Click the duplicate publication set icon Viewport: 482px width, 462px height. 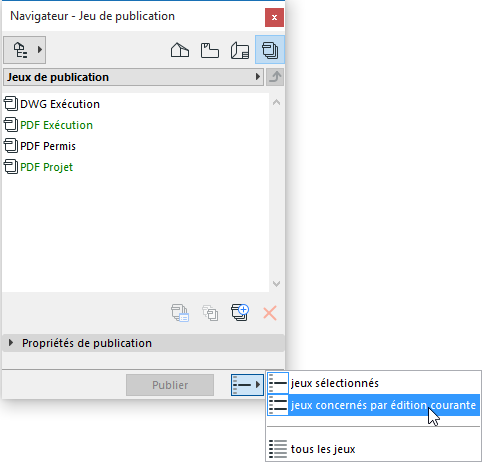pyautogui.click(x=210, y=313)
